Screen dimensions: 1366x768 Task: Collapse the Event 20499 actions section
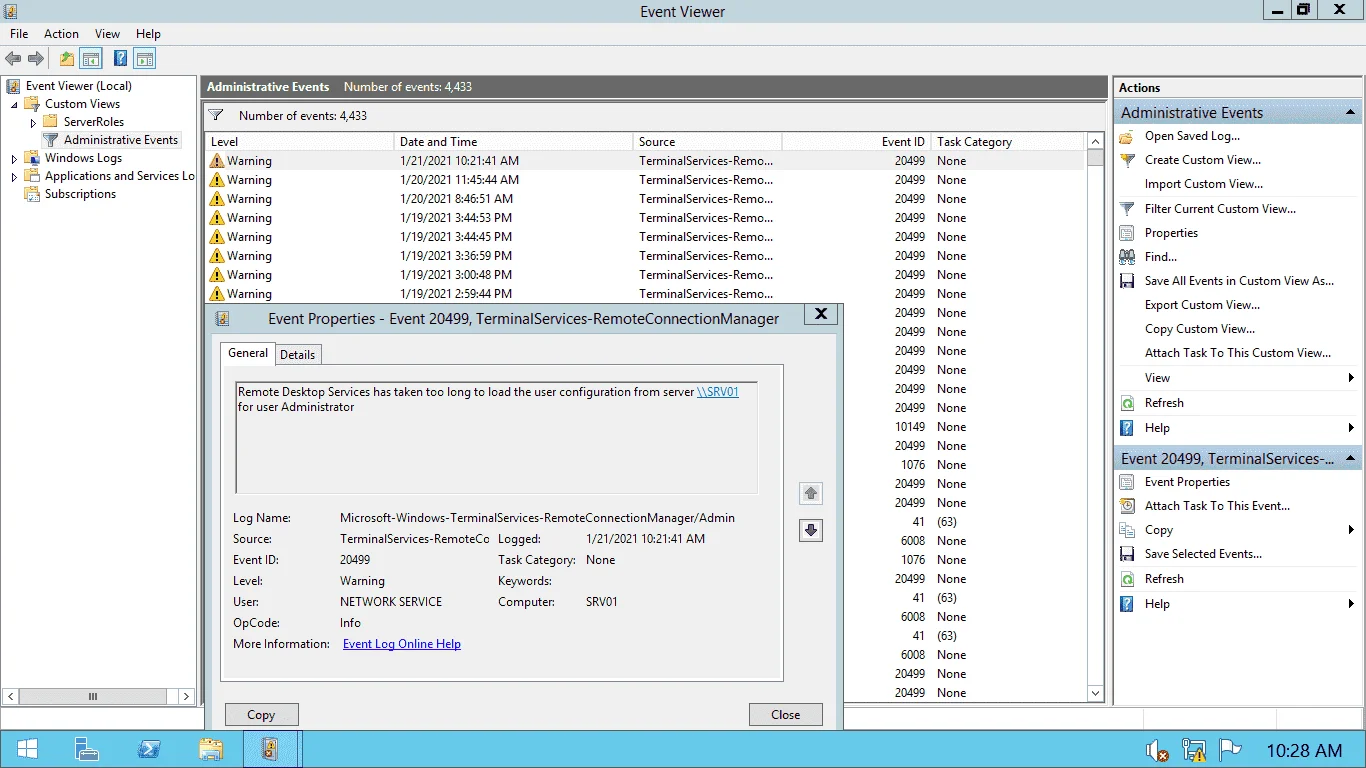coord(1351,459)
